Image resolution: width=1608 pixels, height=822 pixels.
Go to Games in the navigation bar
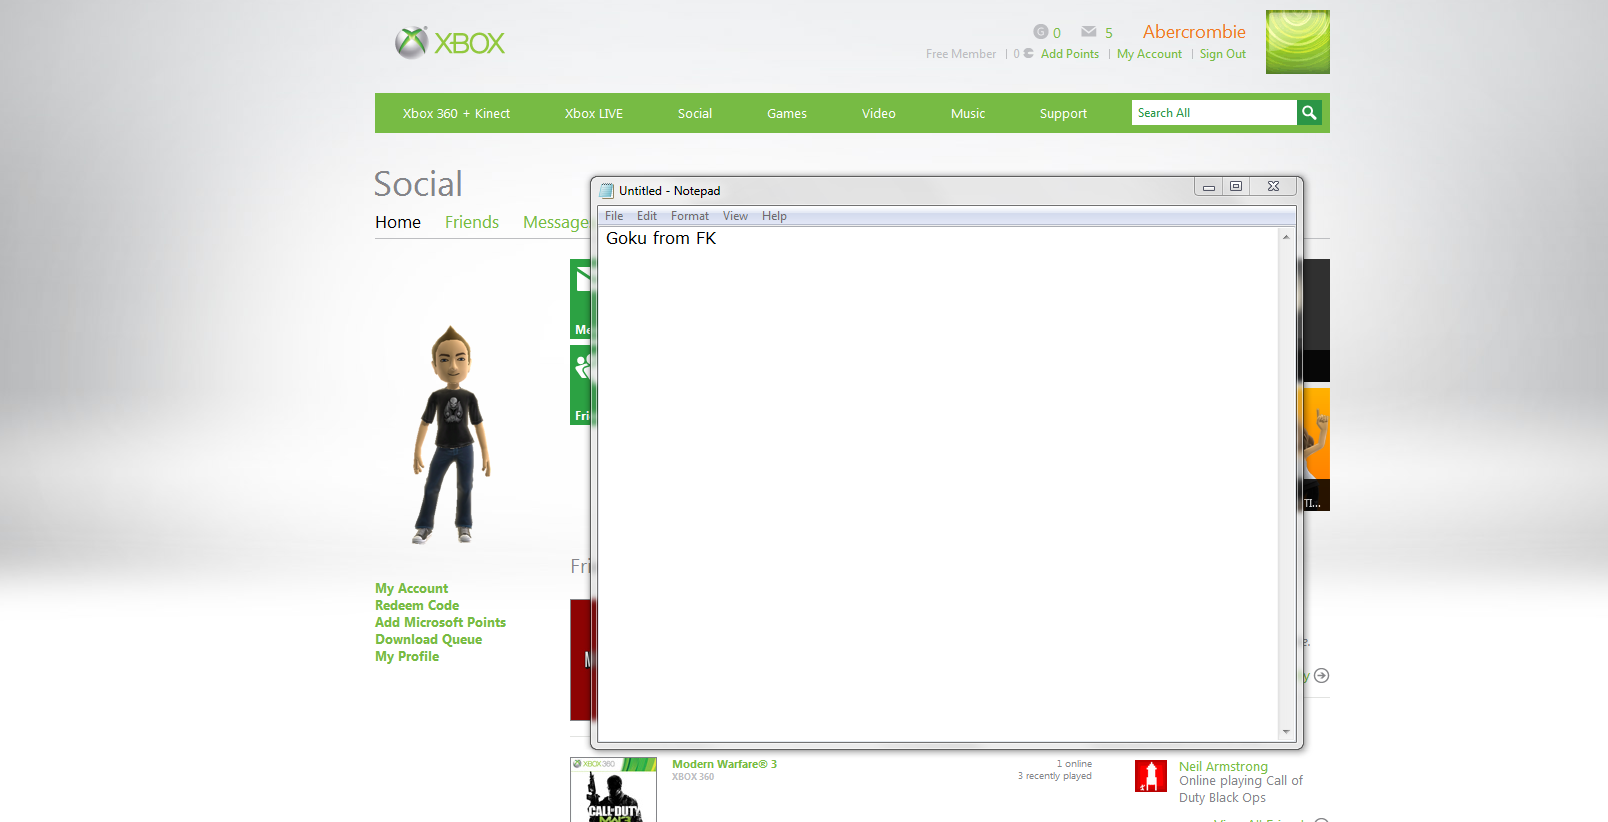[x=787, y=113]
